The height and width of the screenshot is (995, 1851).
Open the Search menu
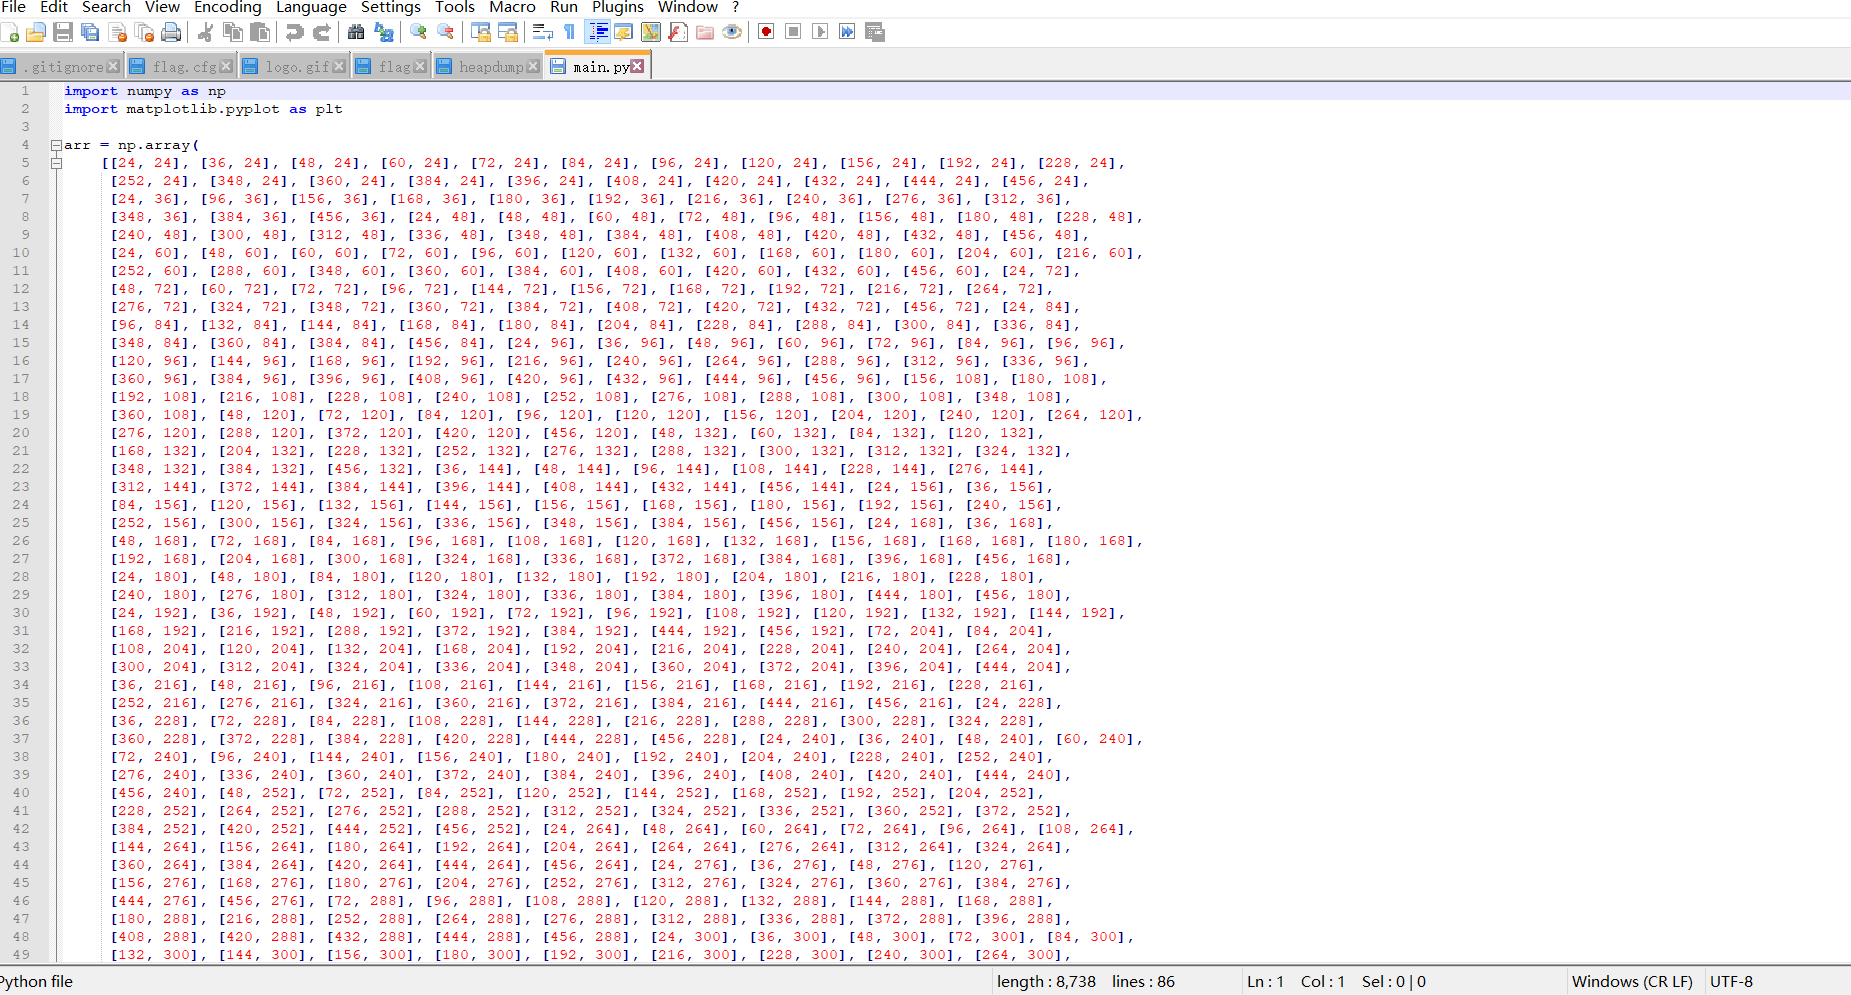(x=106, y=8)
